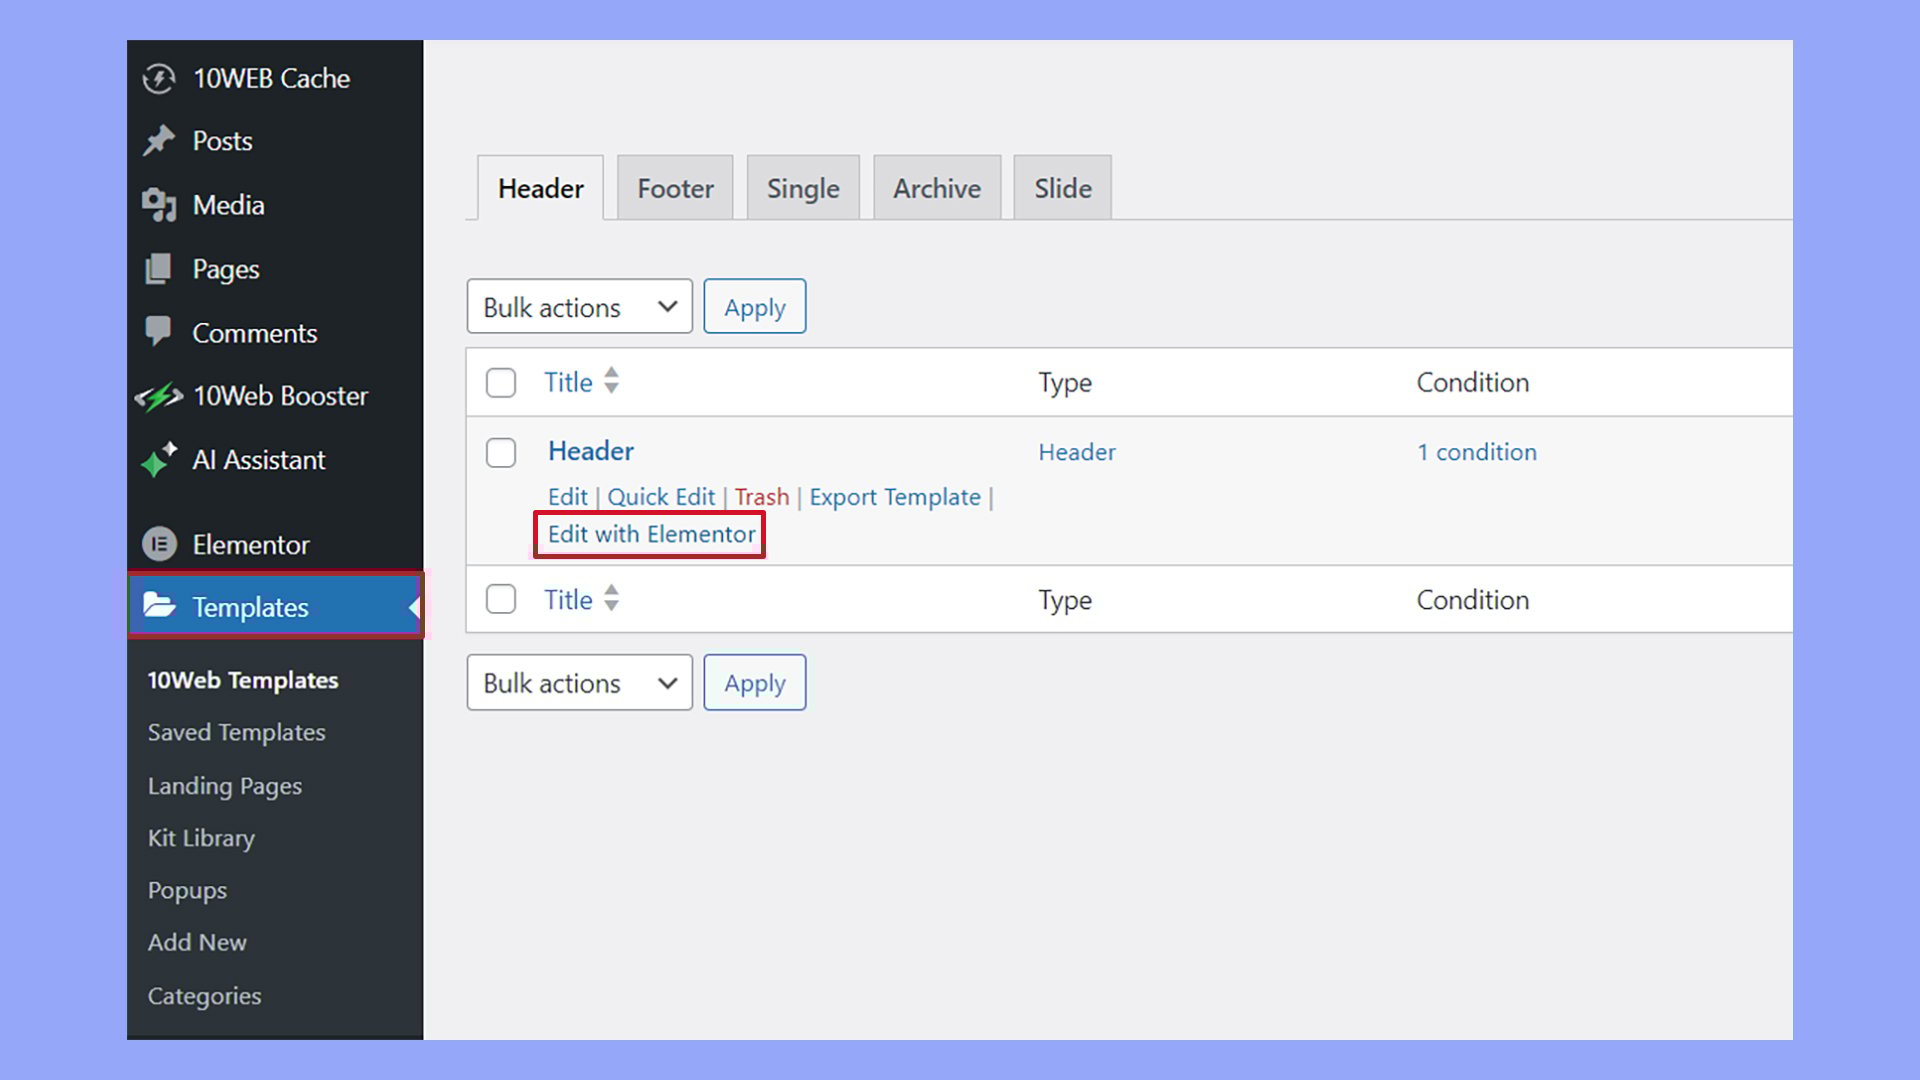Switch to the Footer tab
The width and height of the screenshot is (1920, 1080).
coord(675,187)
